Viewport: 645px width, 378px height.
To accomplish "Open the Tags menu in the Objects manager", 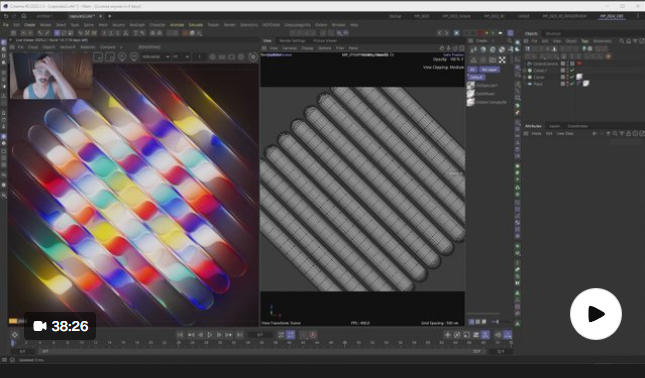I will (x=584, y=41).
